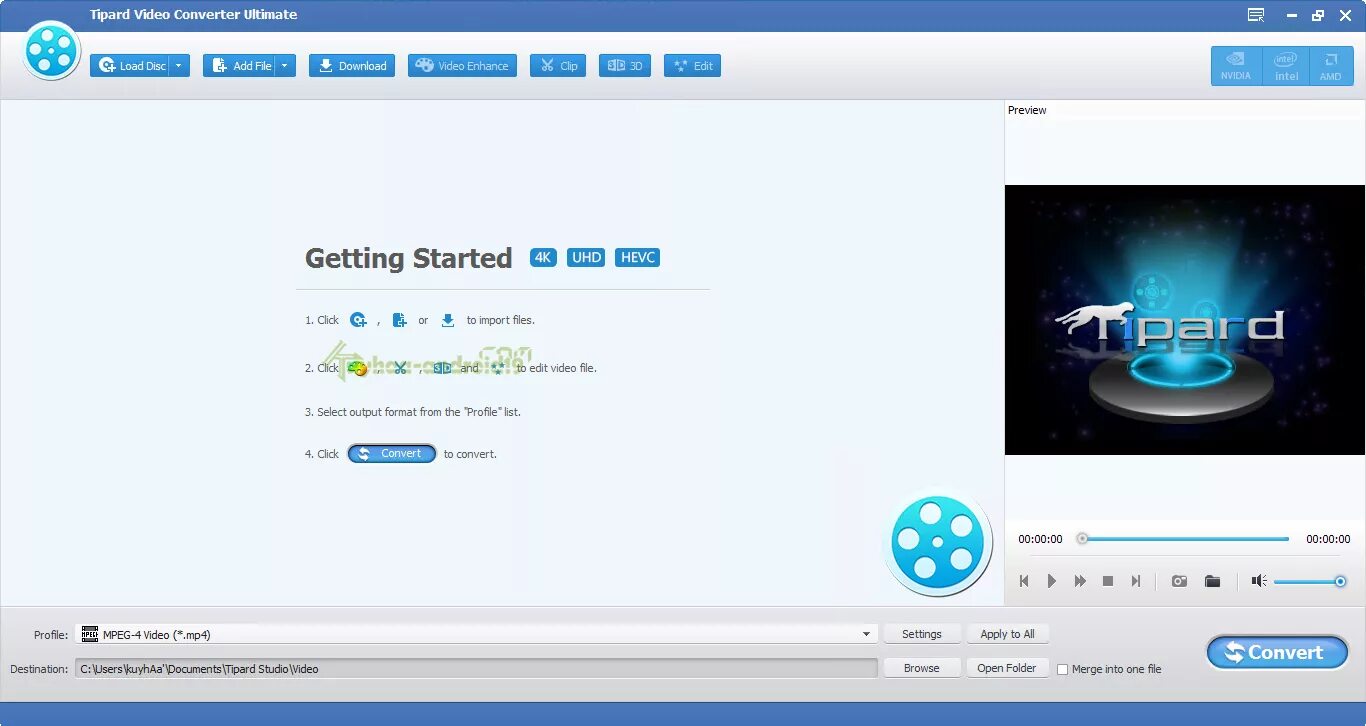Click the Tipard logo icon at top left
The height and width of the screenshot is (726, 1366).
(50, 50)
